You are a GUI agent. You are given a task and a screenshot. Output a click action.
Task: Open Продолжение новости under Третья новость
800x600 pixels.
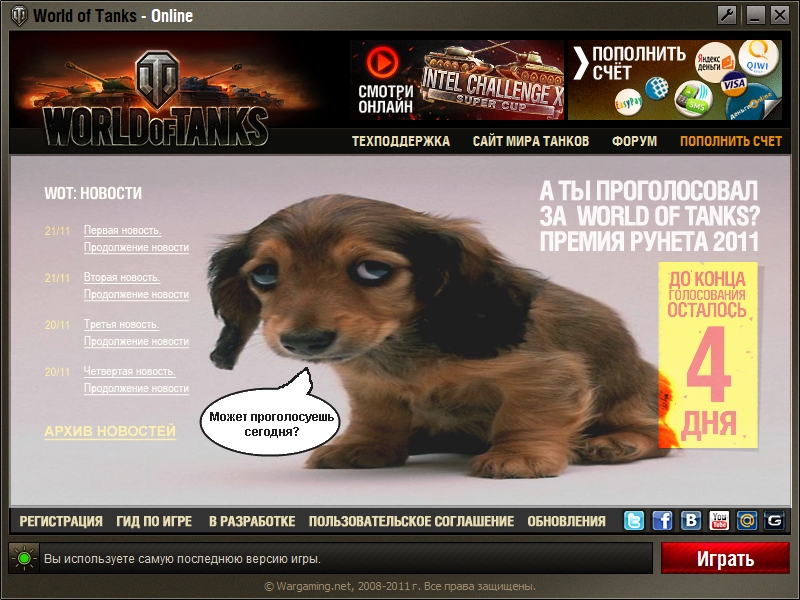[136, 341]
